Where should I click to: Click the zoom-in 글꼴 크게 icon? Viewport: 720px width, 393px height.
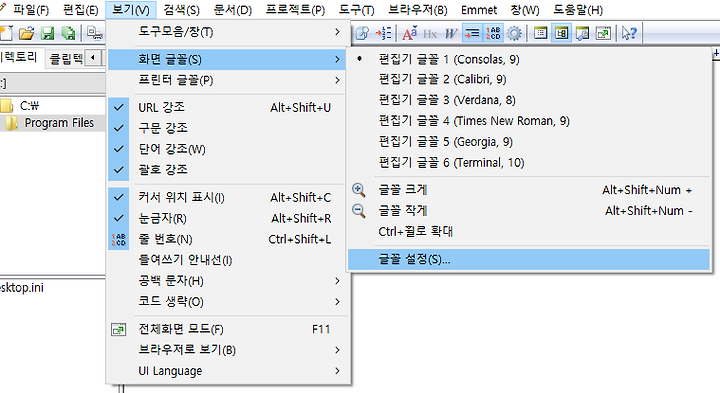359,190
